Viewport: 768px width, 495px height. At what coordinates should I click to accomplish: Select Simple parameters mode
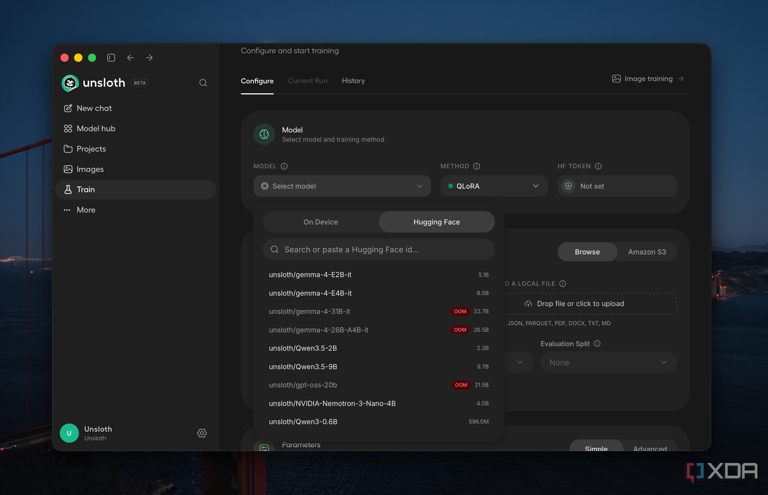(596, 448)
